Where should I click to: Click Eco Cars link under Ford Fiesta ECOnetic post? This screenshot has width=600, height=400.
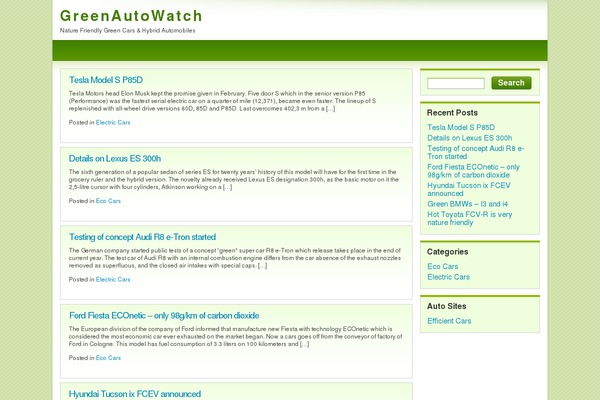point(108,358)
